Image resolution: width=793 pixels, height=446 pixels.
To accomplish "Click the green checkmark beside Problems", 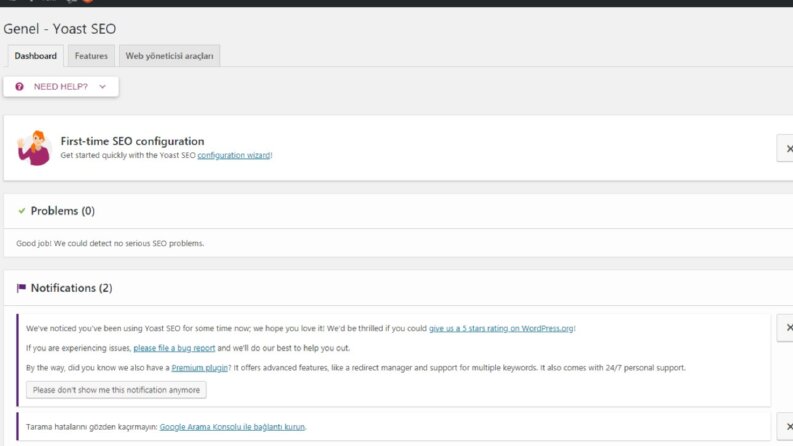I will tap(21, 211).
